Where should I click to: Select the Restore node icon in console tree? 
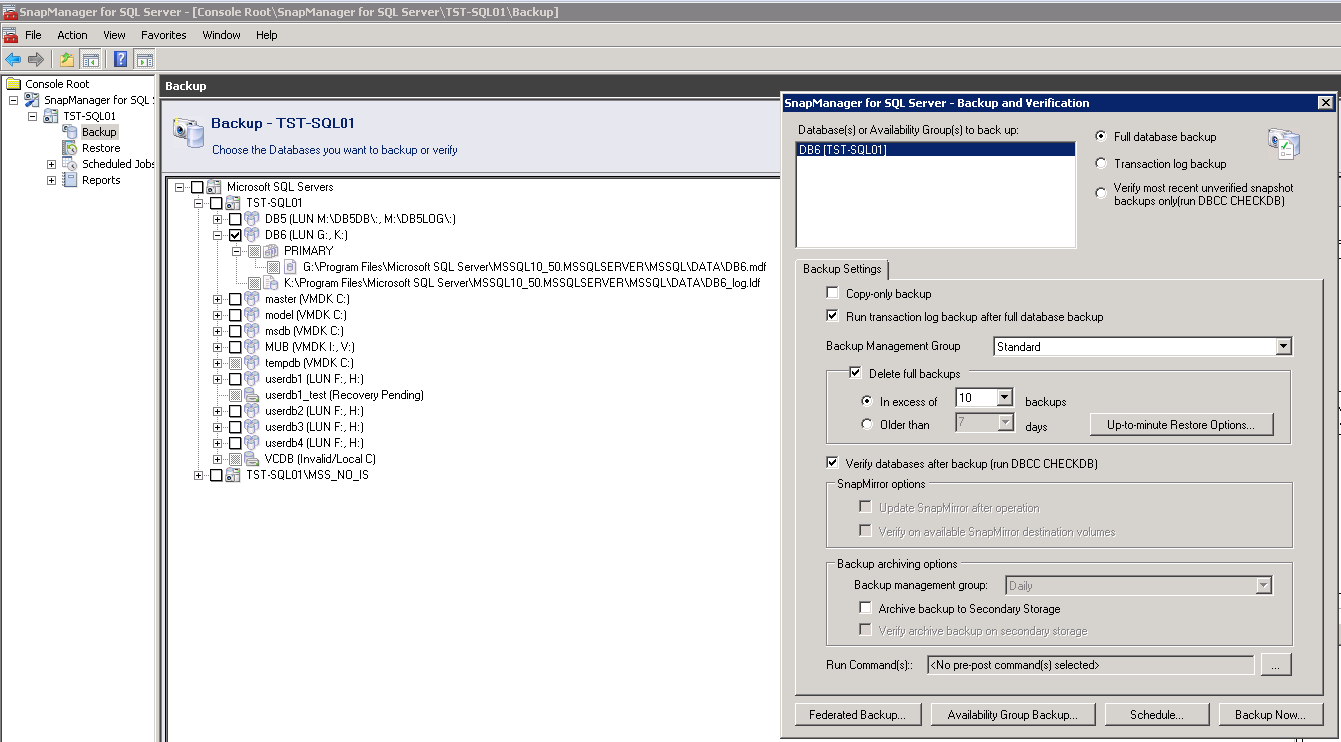pos(70,148)
